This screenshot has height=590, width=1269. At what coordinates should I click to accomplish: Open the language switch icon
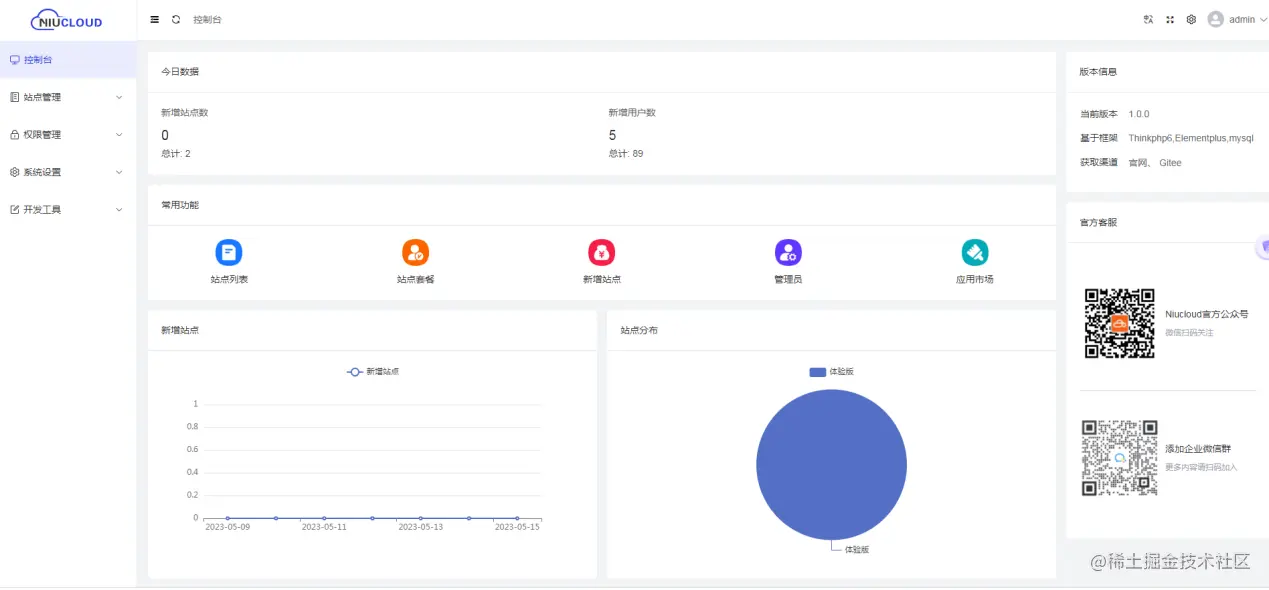pyautogui.click(x=1148, y=19)
